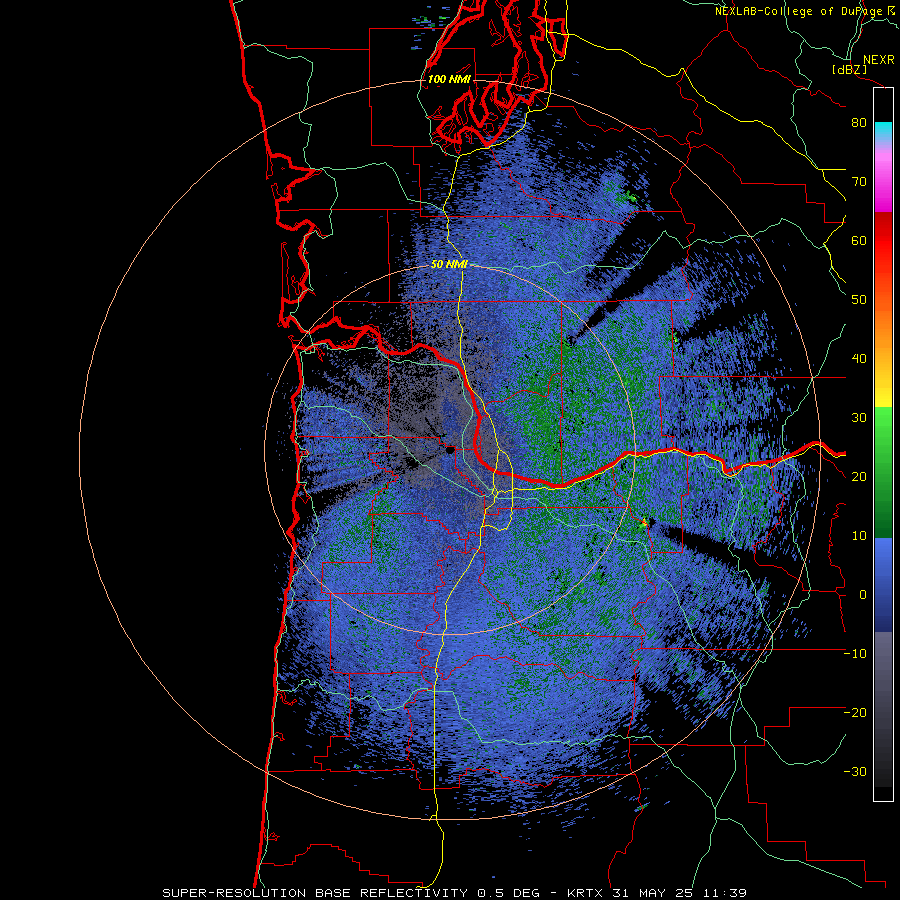The height and width of the screenshot is (900, 900).
Task: Click the red segment of the color scale
Action: pyautogui.click(x=883, y=241)
